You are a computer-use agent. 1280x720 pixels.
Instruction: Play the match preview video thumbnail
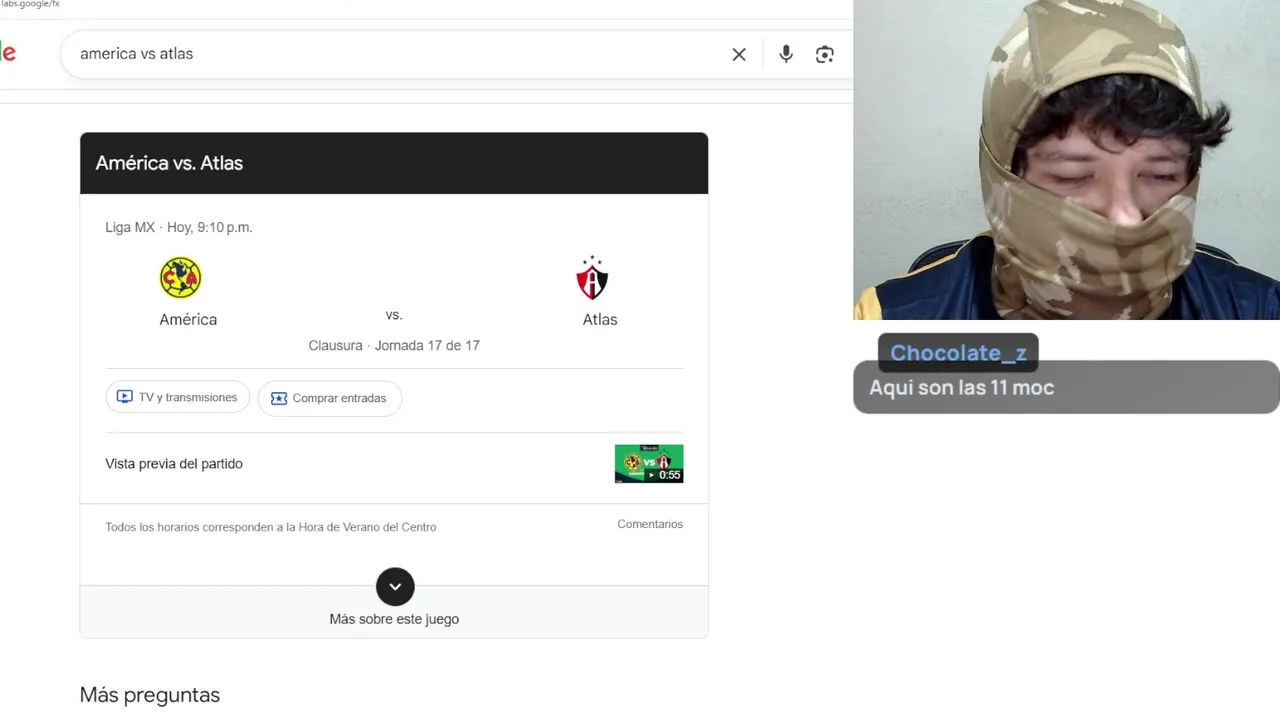point(649,463)
